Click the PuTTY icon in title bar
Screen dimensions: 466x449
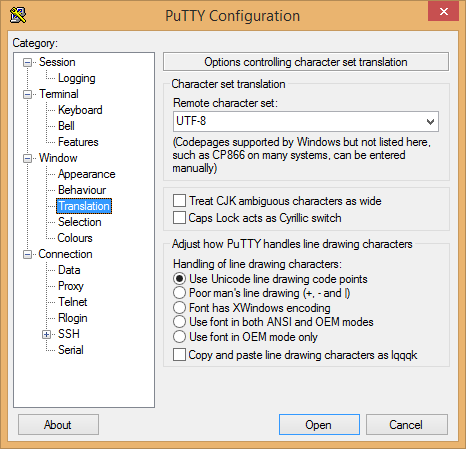[18, 15]
